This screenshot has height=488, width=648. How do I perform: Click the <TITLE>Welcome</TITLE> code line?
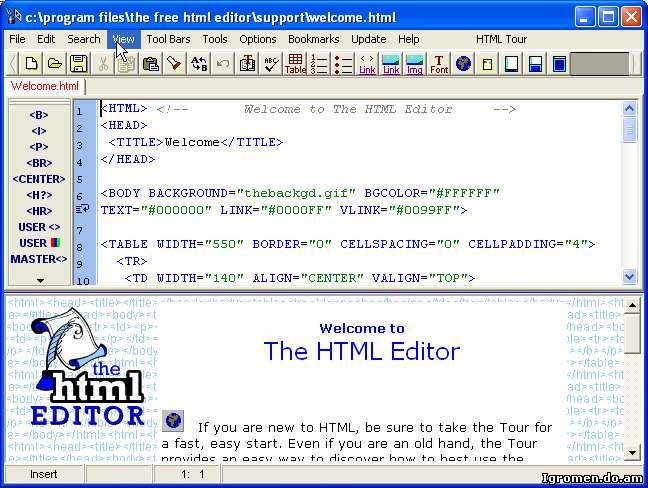tap(196, 143)
